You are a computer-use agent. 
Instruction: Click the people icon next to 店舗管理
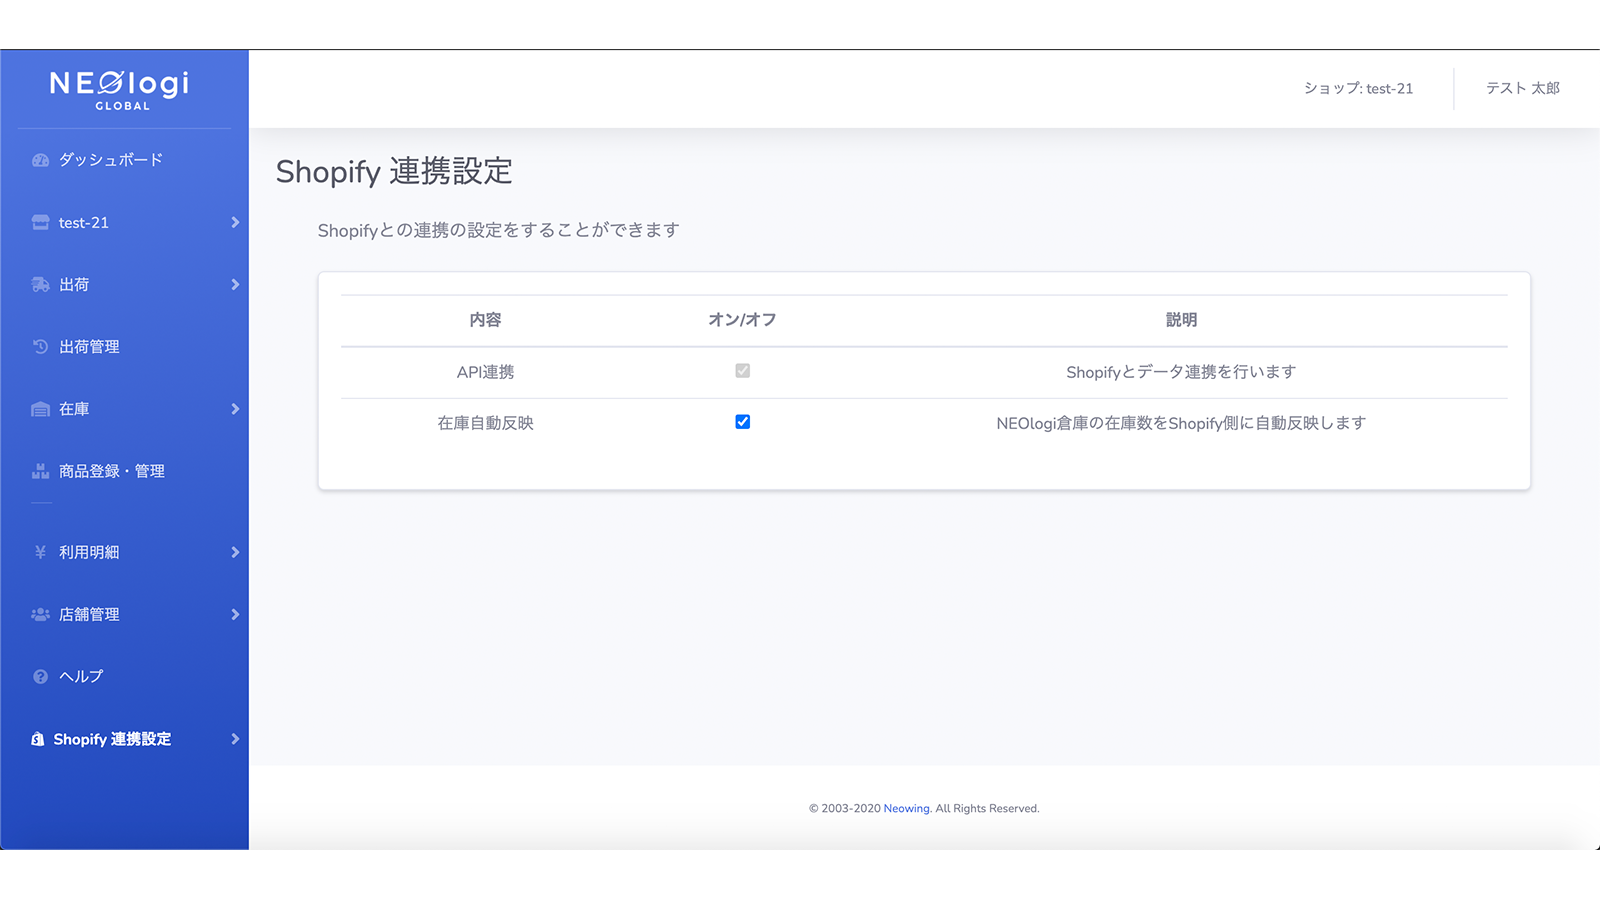click(x=39, y=614)
